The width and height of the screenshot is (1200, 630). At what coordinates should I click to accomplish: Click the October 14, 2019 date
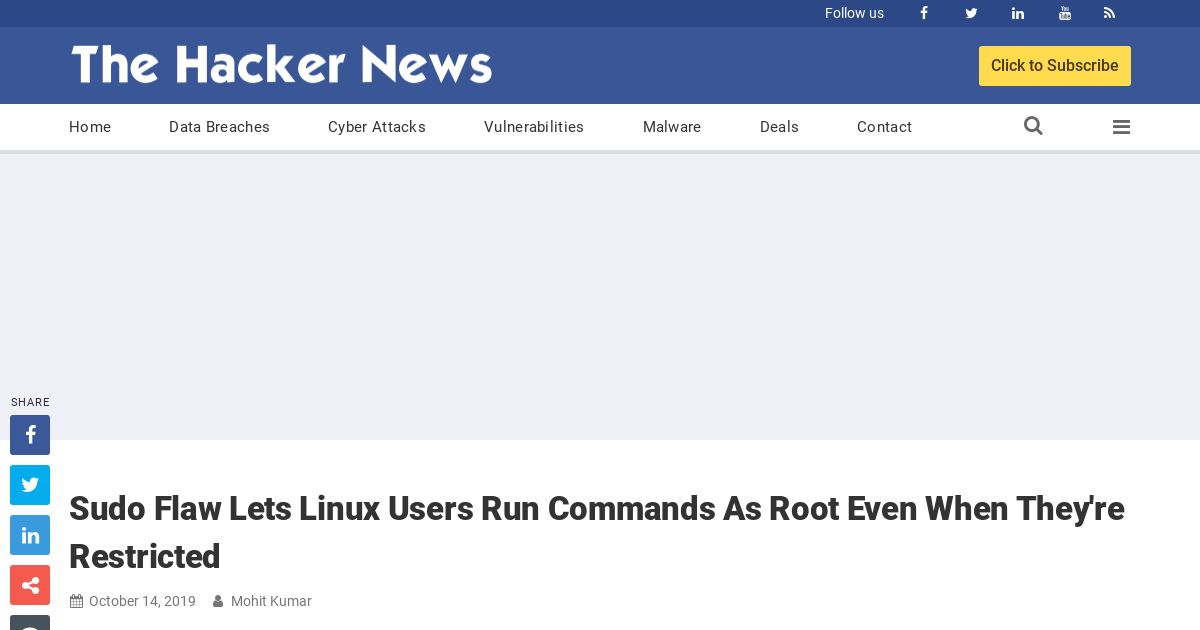pyautogui.click(x=142, y=601)
